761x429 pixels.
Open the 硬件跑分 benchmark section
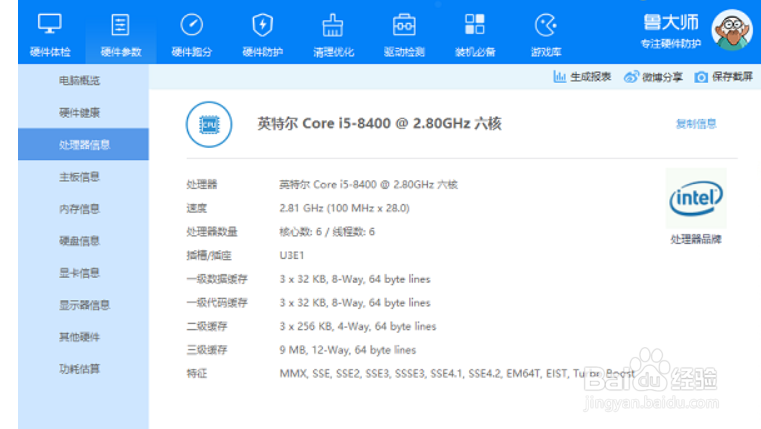(192, 34)
